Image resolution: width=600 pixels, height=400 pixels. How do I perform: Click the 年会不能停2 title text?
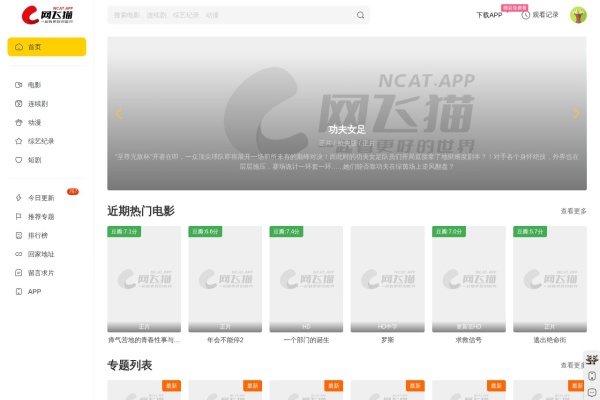(225, 340)
